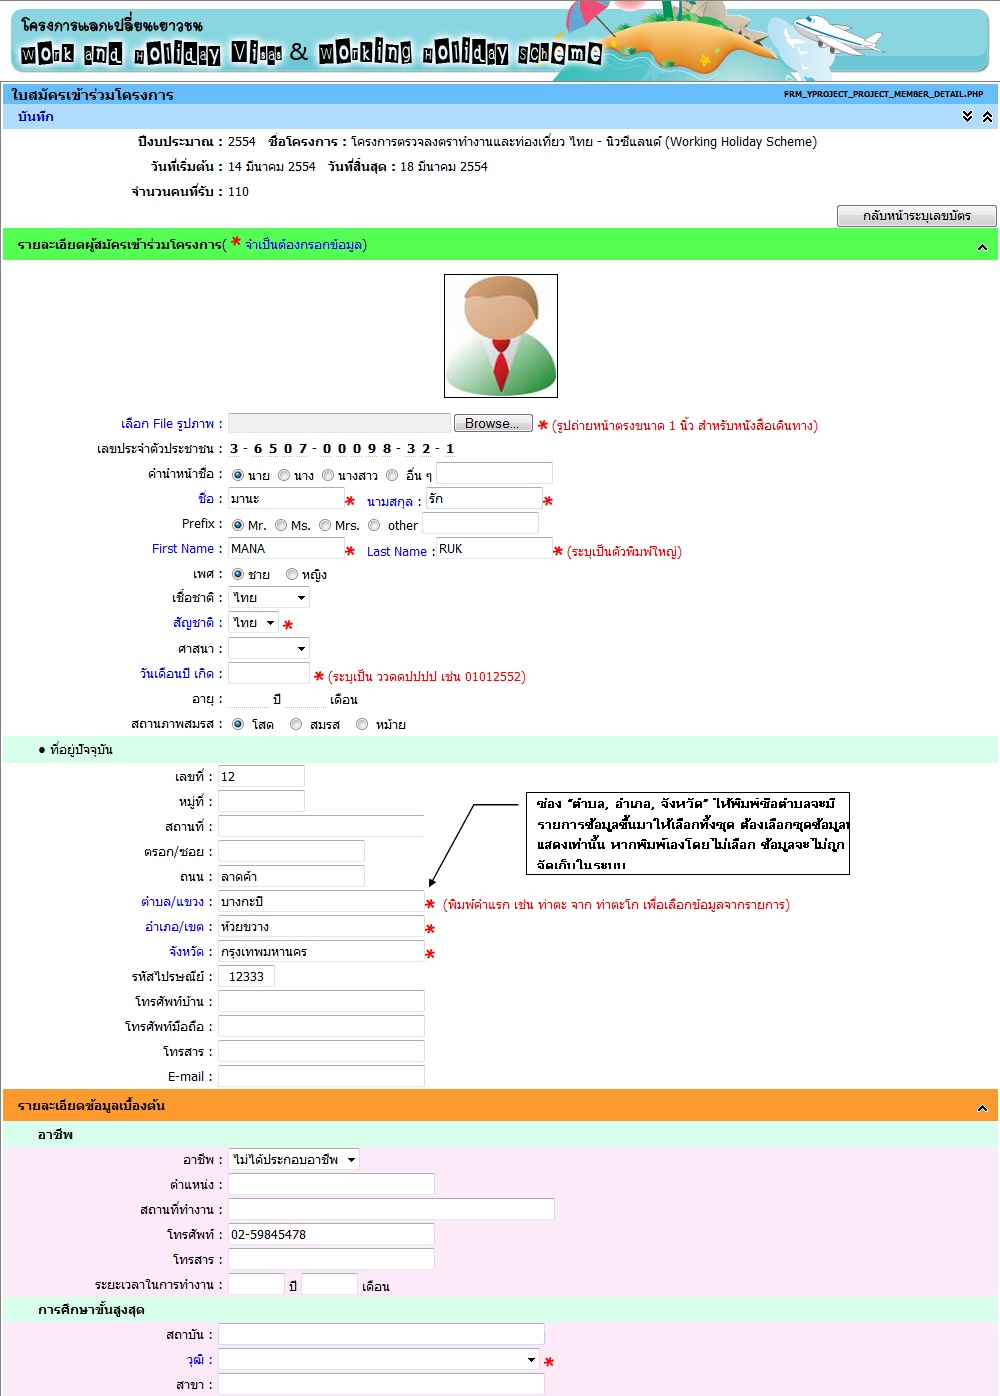Select the ชาย gender radio button
The height and width of the screenshot is (1396, 1000).
coord(238,574)
